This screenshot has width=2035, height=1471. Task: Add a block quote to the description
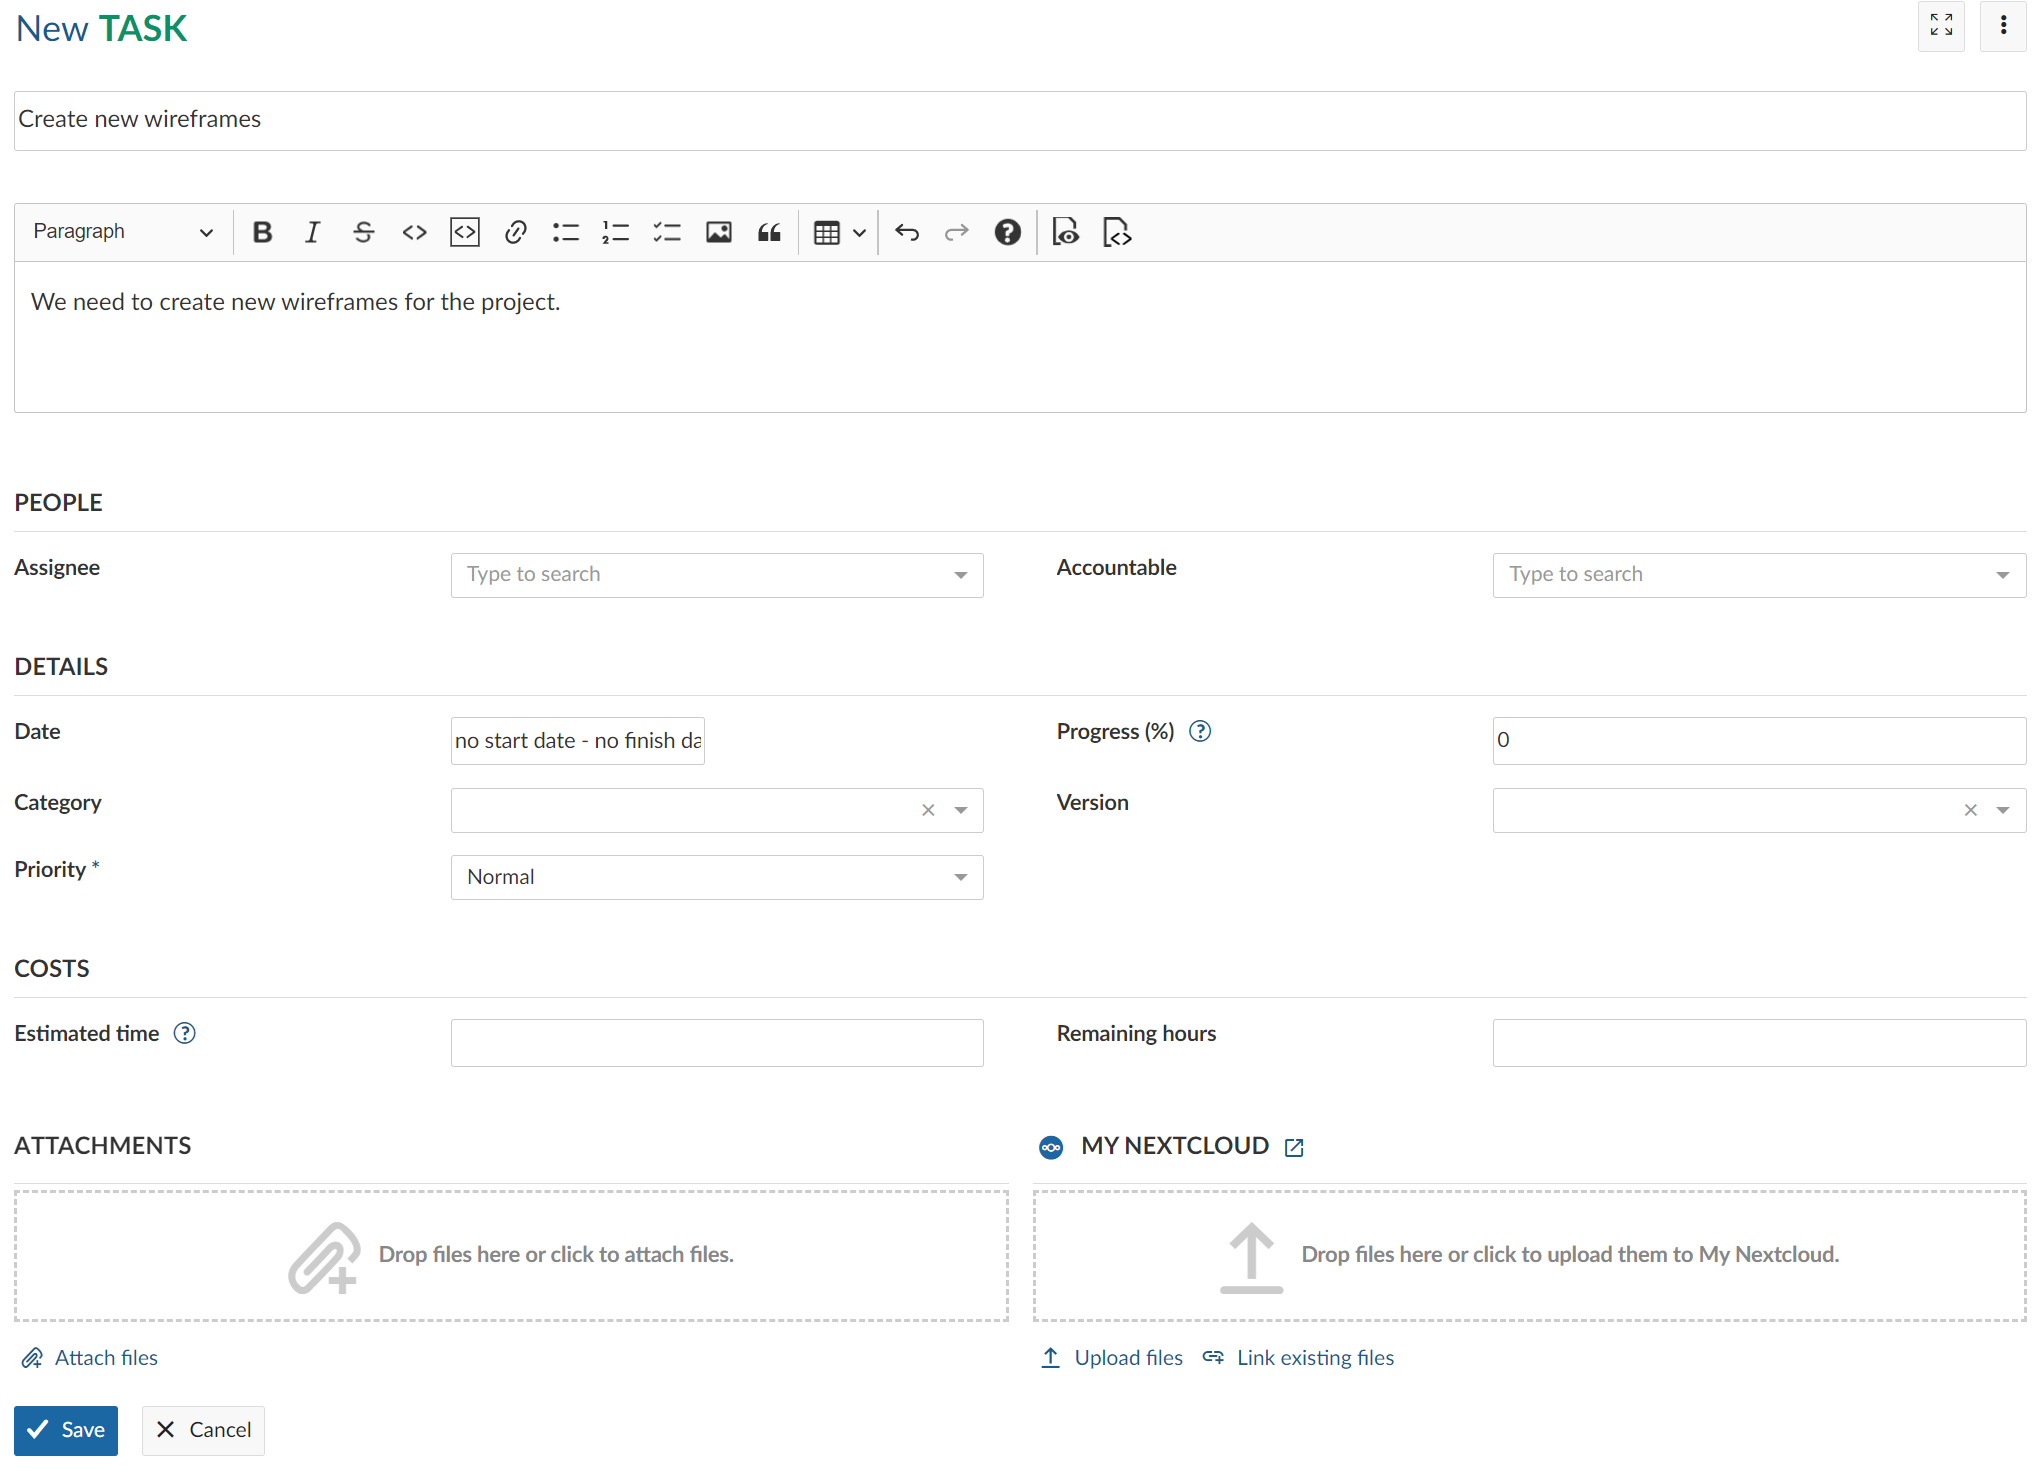click(x=769, y=232)
